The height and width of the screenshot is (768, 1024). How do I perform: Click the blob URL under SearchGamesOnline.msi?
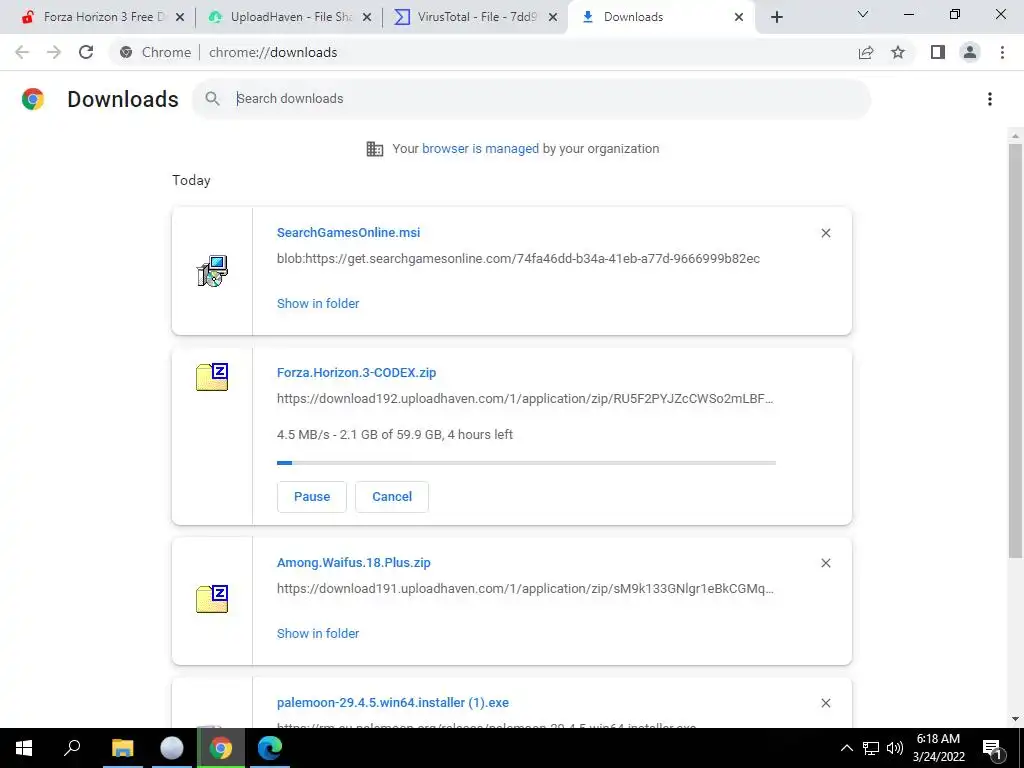click(x=519, y=259)
